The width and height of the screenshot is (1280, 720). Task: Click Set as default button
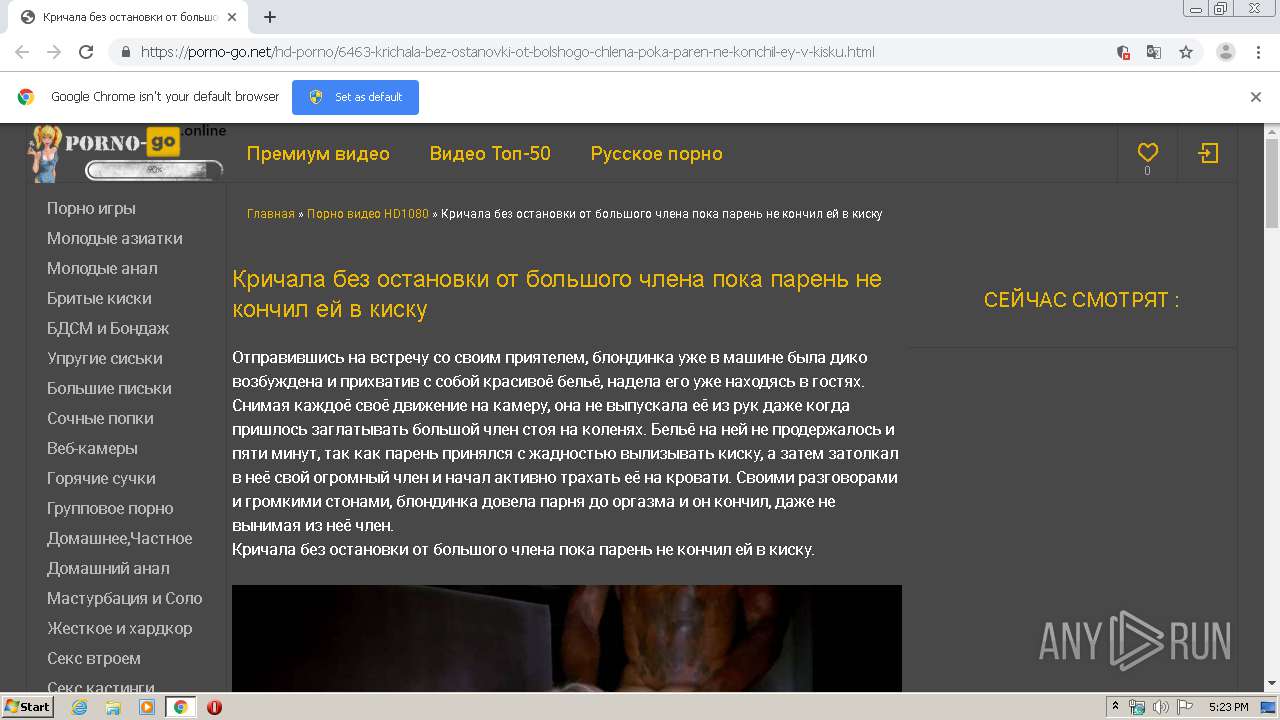(355, 97)
